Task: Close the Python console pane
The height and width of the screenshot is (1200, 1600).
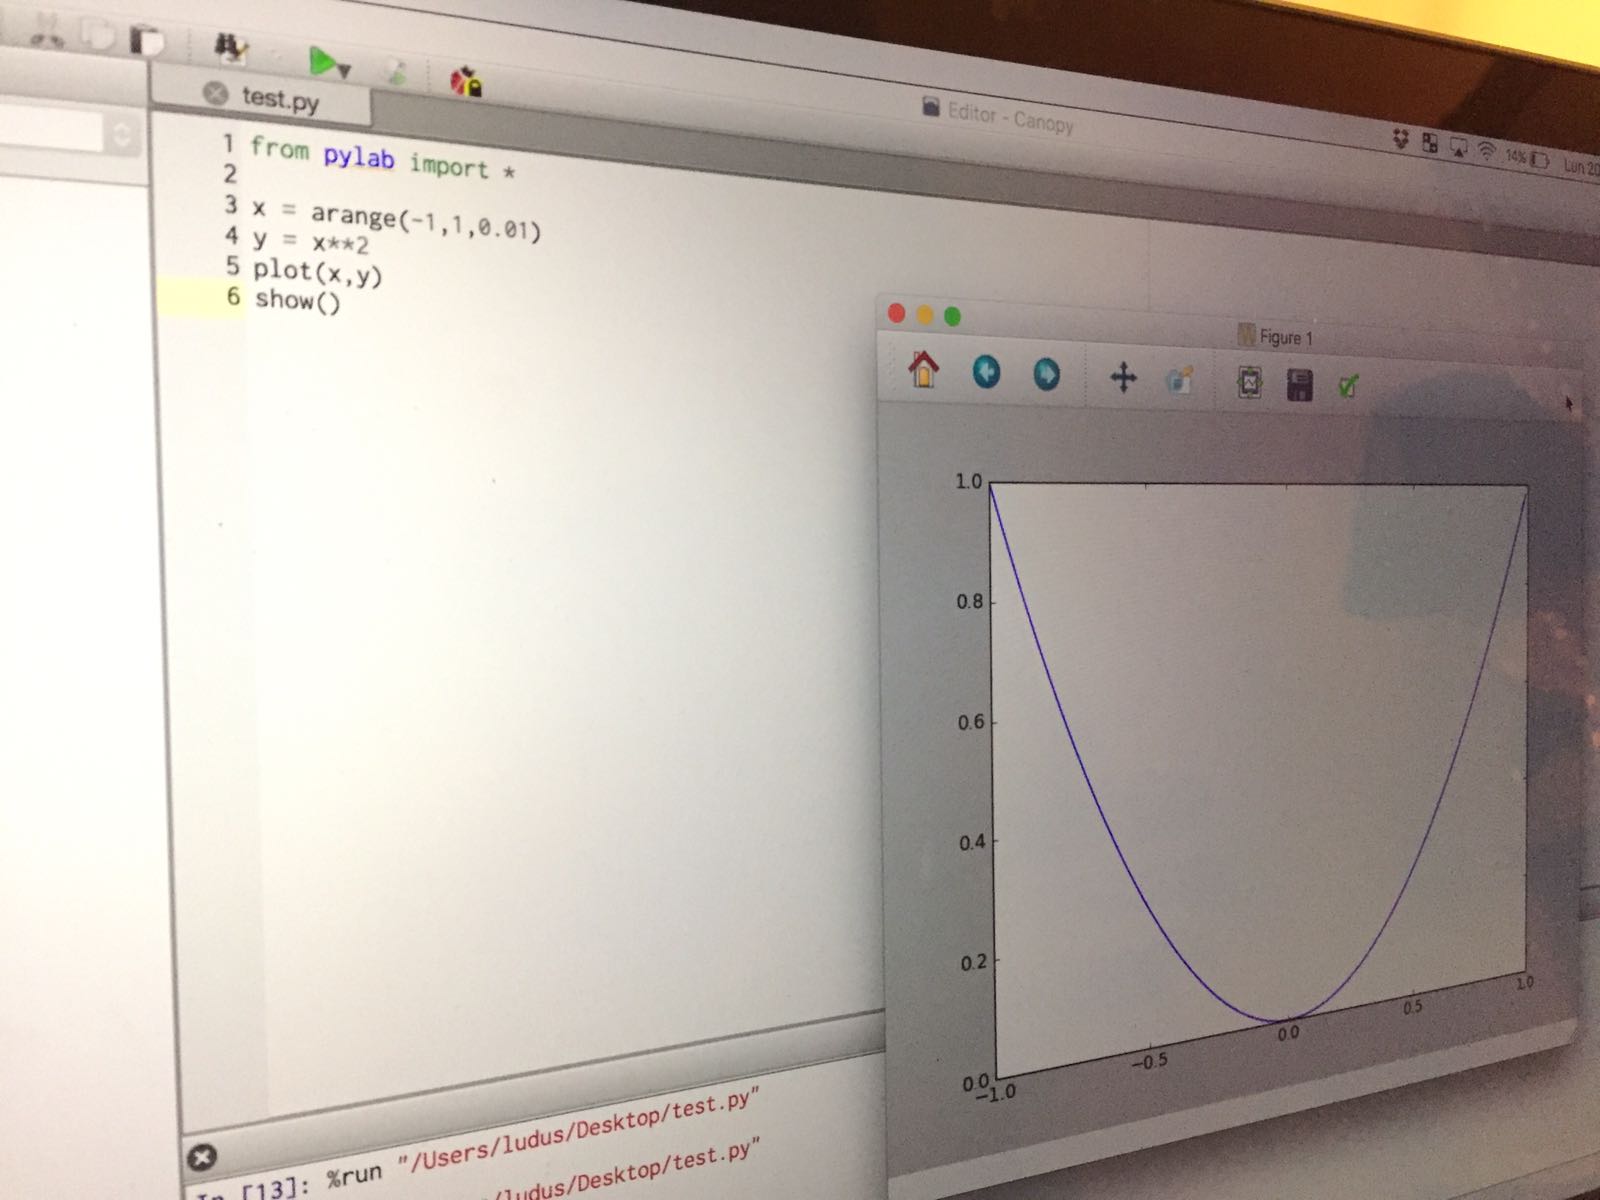Action: 201,1158
